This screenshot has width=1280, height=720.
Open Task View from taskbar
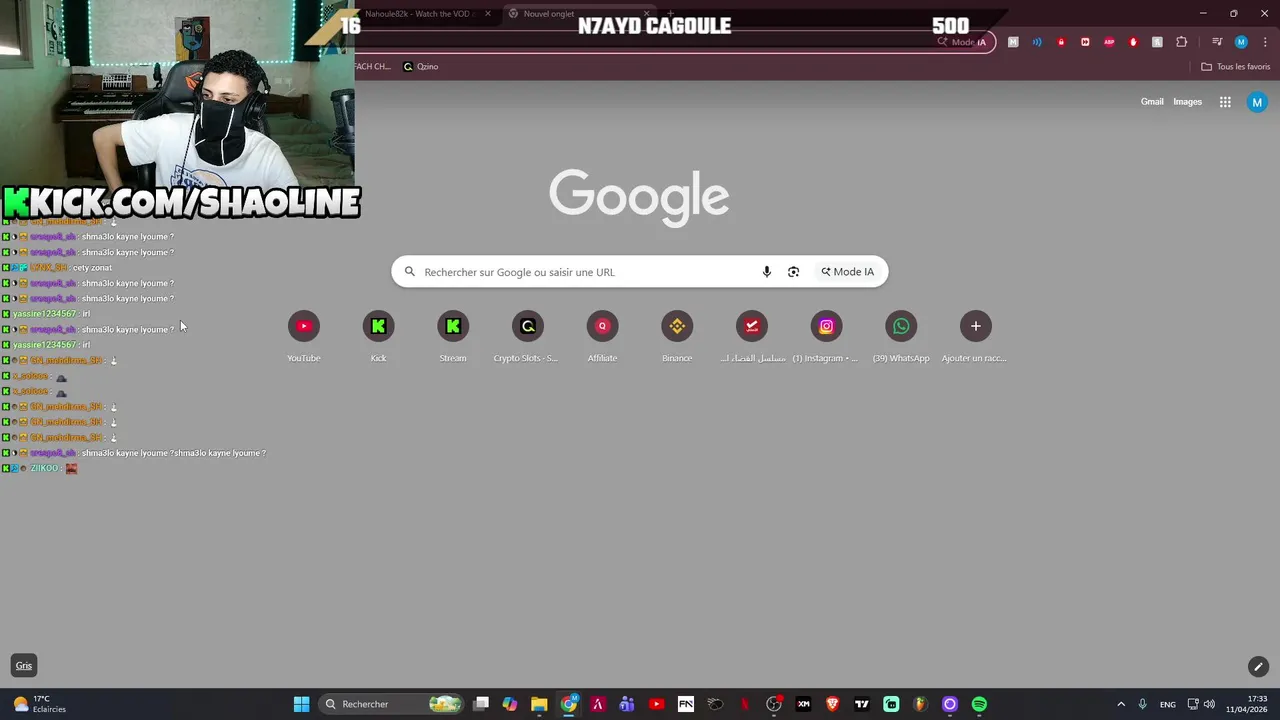(481, 704)
